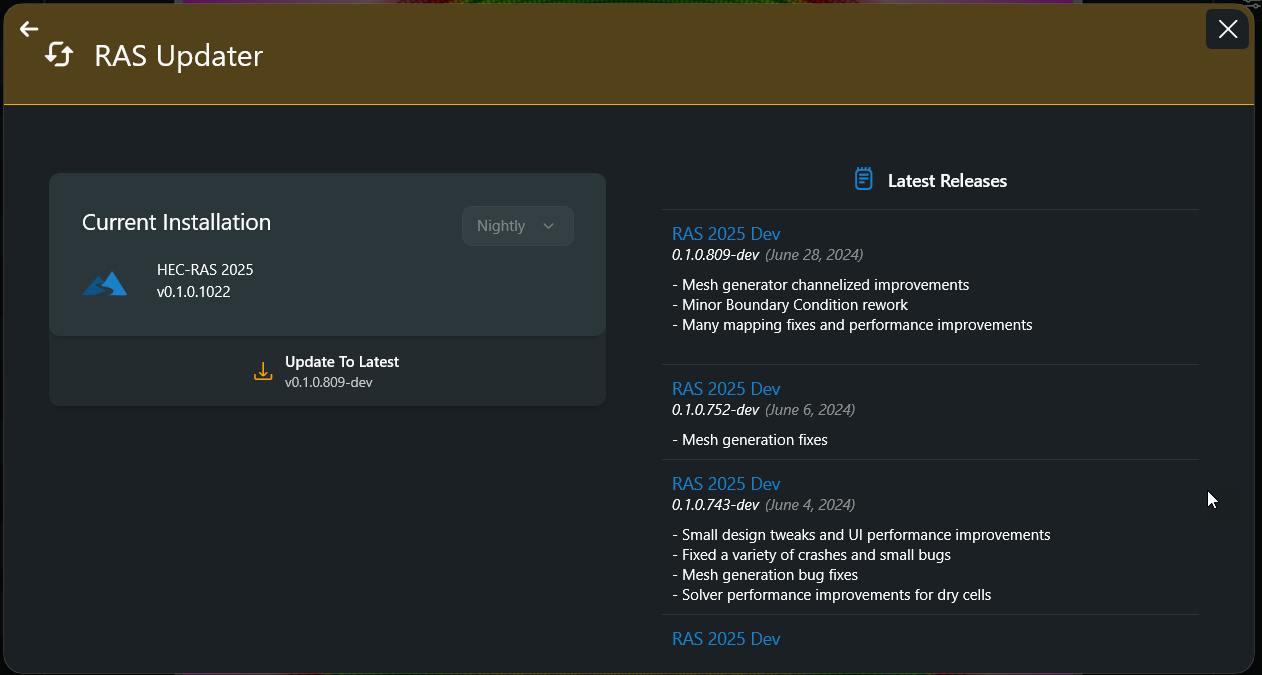Click the HEC-RAS blue mountain logo
This screenshot has width=1262, height=675.
[105, 283]
